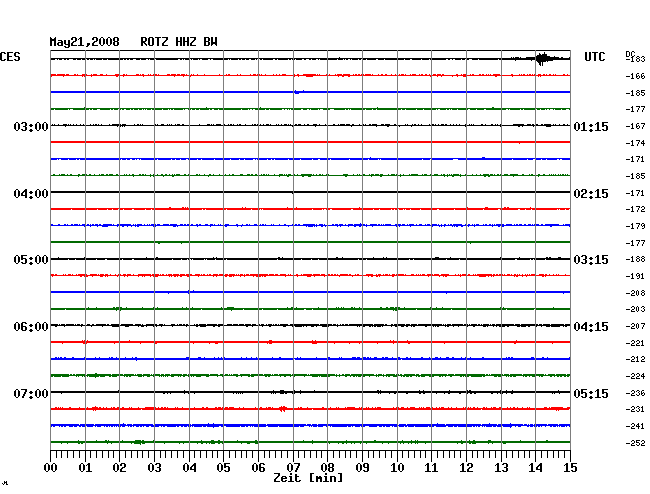This screenshot has height=494, width=650.
Task: Select the 05:15 UTC time label
Action: coord(591,393)
